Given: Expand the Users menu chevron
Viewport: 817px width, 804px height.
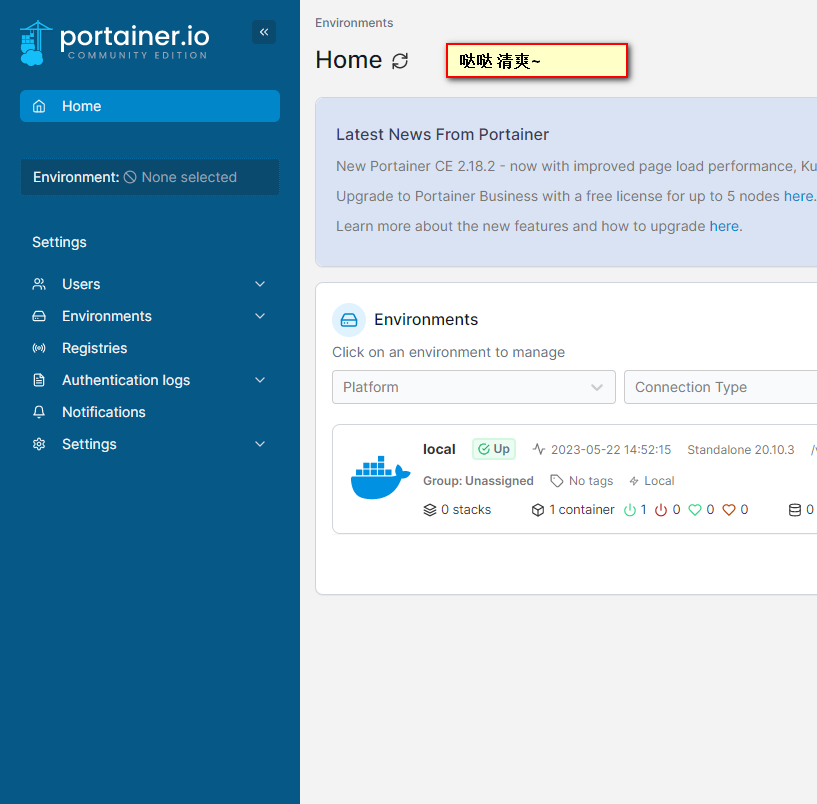Looking at the screenshot, I should pyautogui.click(x=260, y=284).
